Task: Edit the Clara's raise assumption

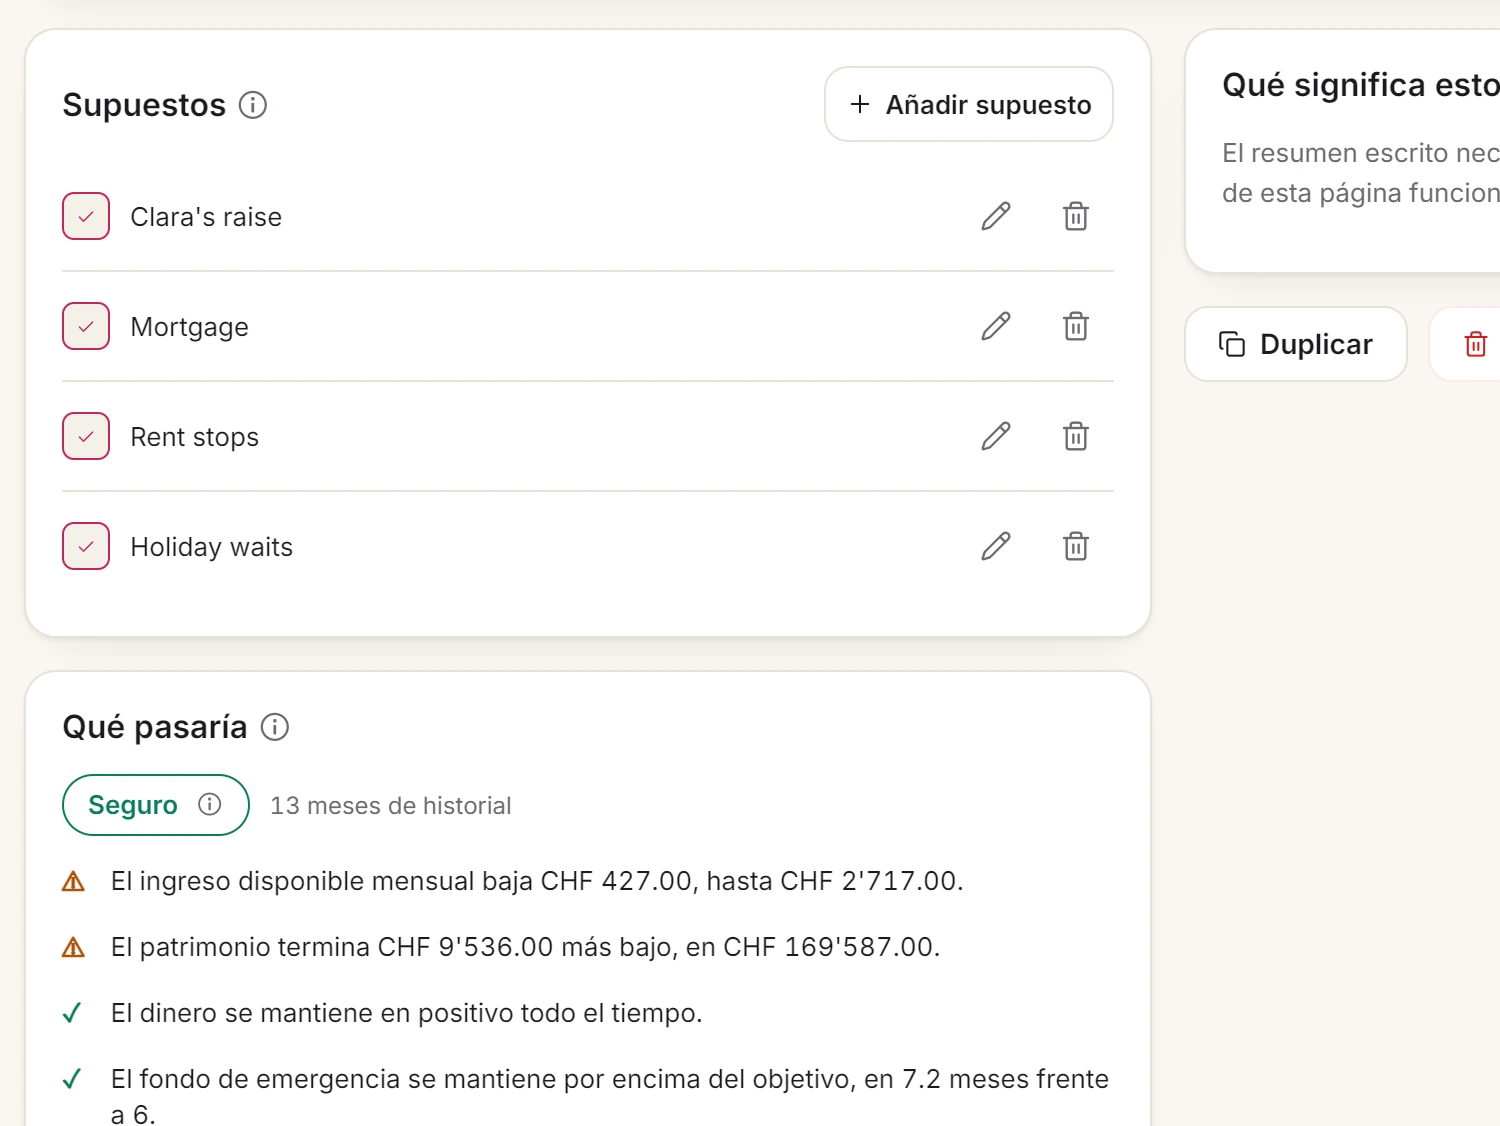Action: click(x=996, y=216)
